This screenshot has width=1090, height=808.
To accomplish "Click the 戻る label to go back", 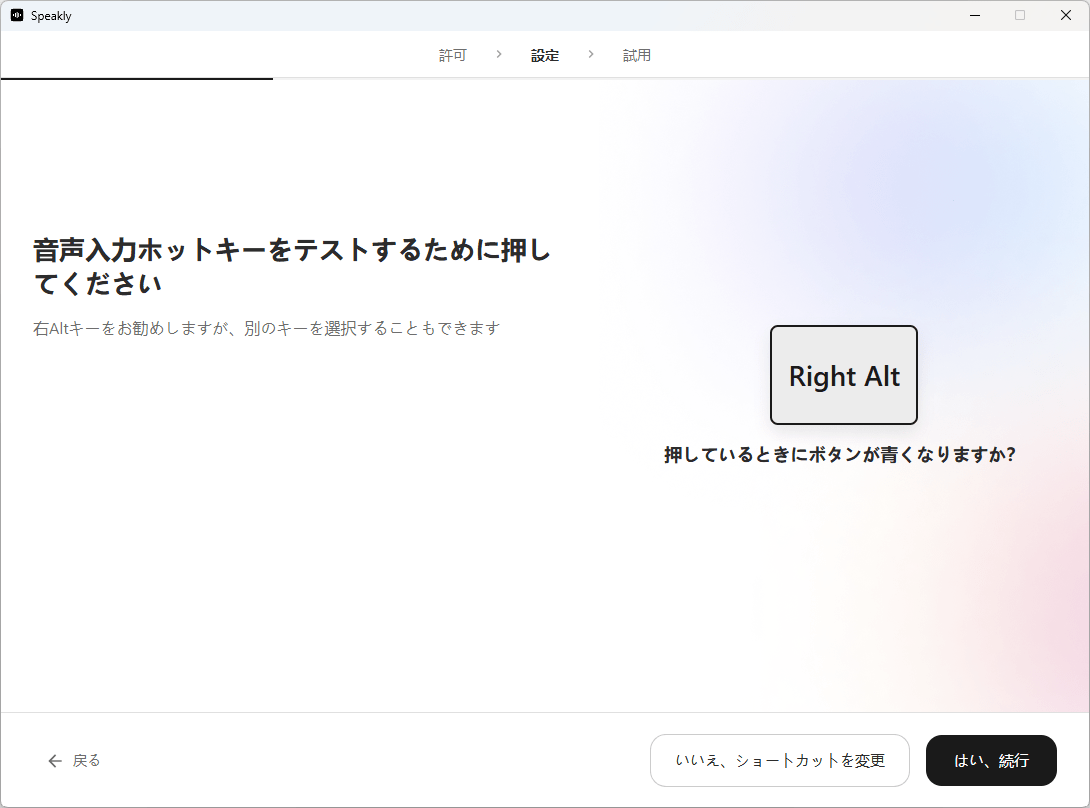I will click(x=87, y=761).
